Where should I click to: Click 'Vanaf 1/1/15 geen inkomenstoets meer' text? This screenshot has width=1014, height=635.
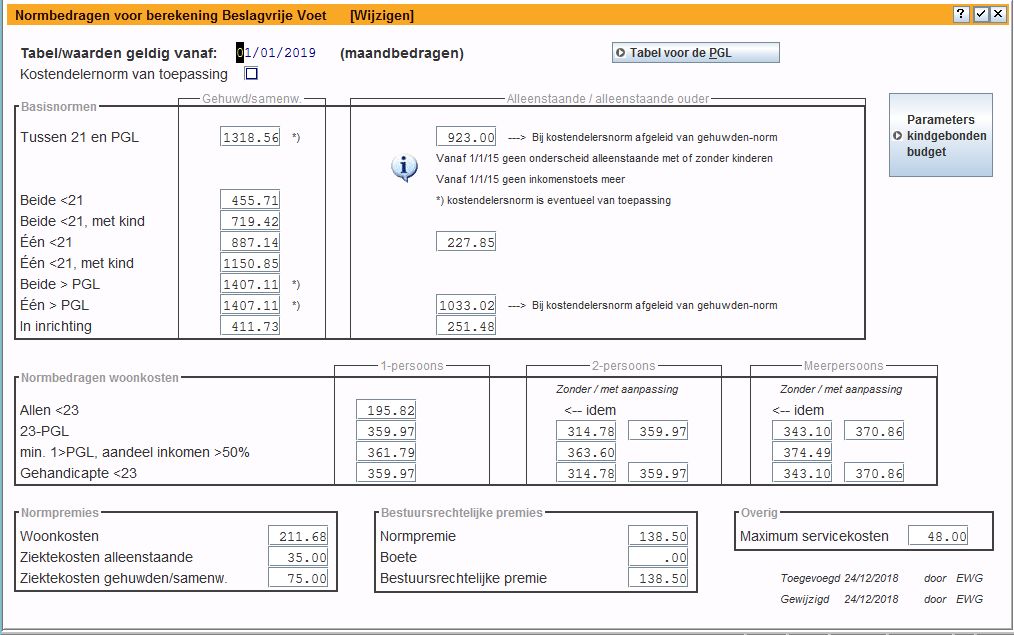[x=530, y=179]
